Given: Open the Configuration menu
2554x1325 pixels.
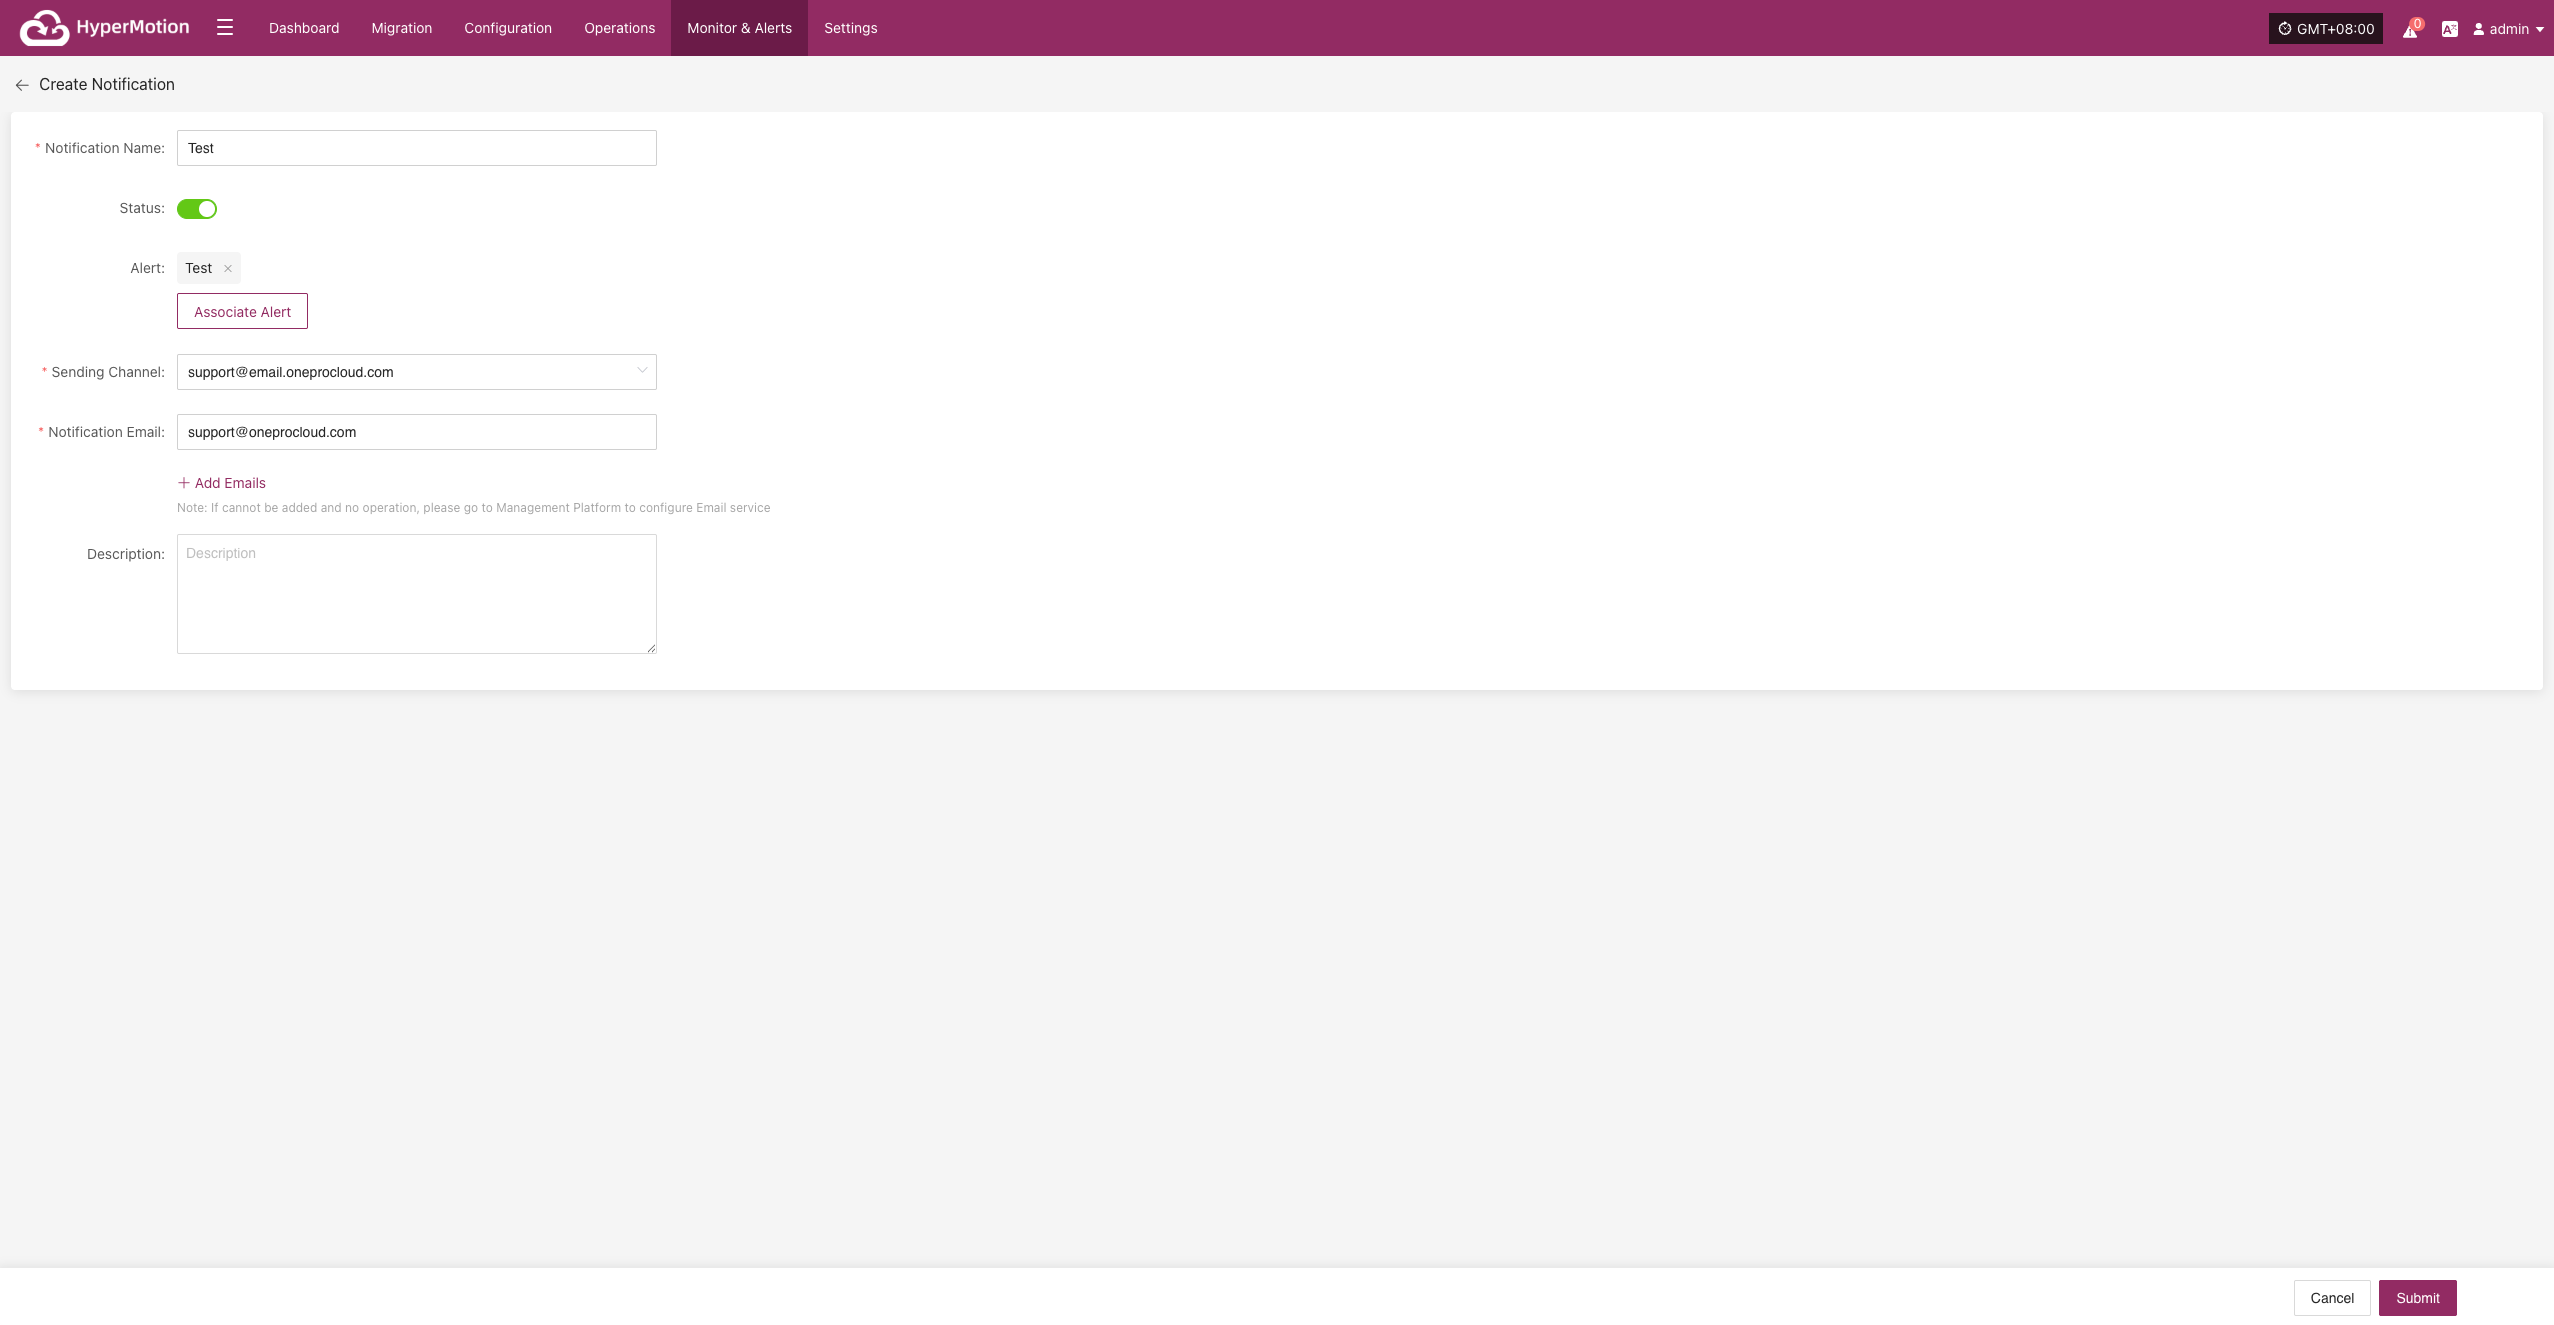Looking at the screenshot, I should point(508,28).
